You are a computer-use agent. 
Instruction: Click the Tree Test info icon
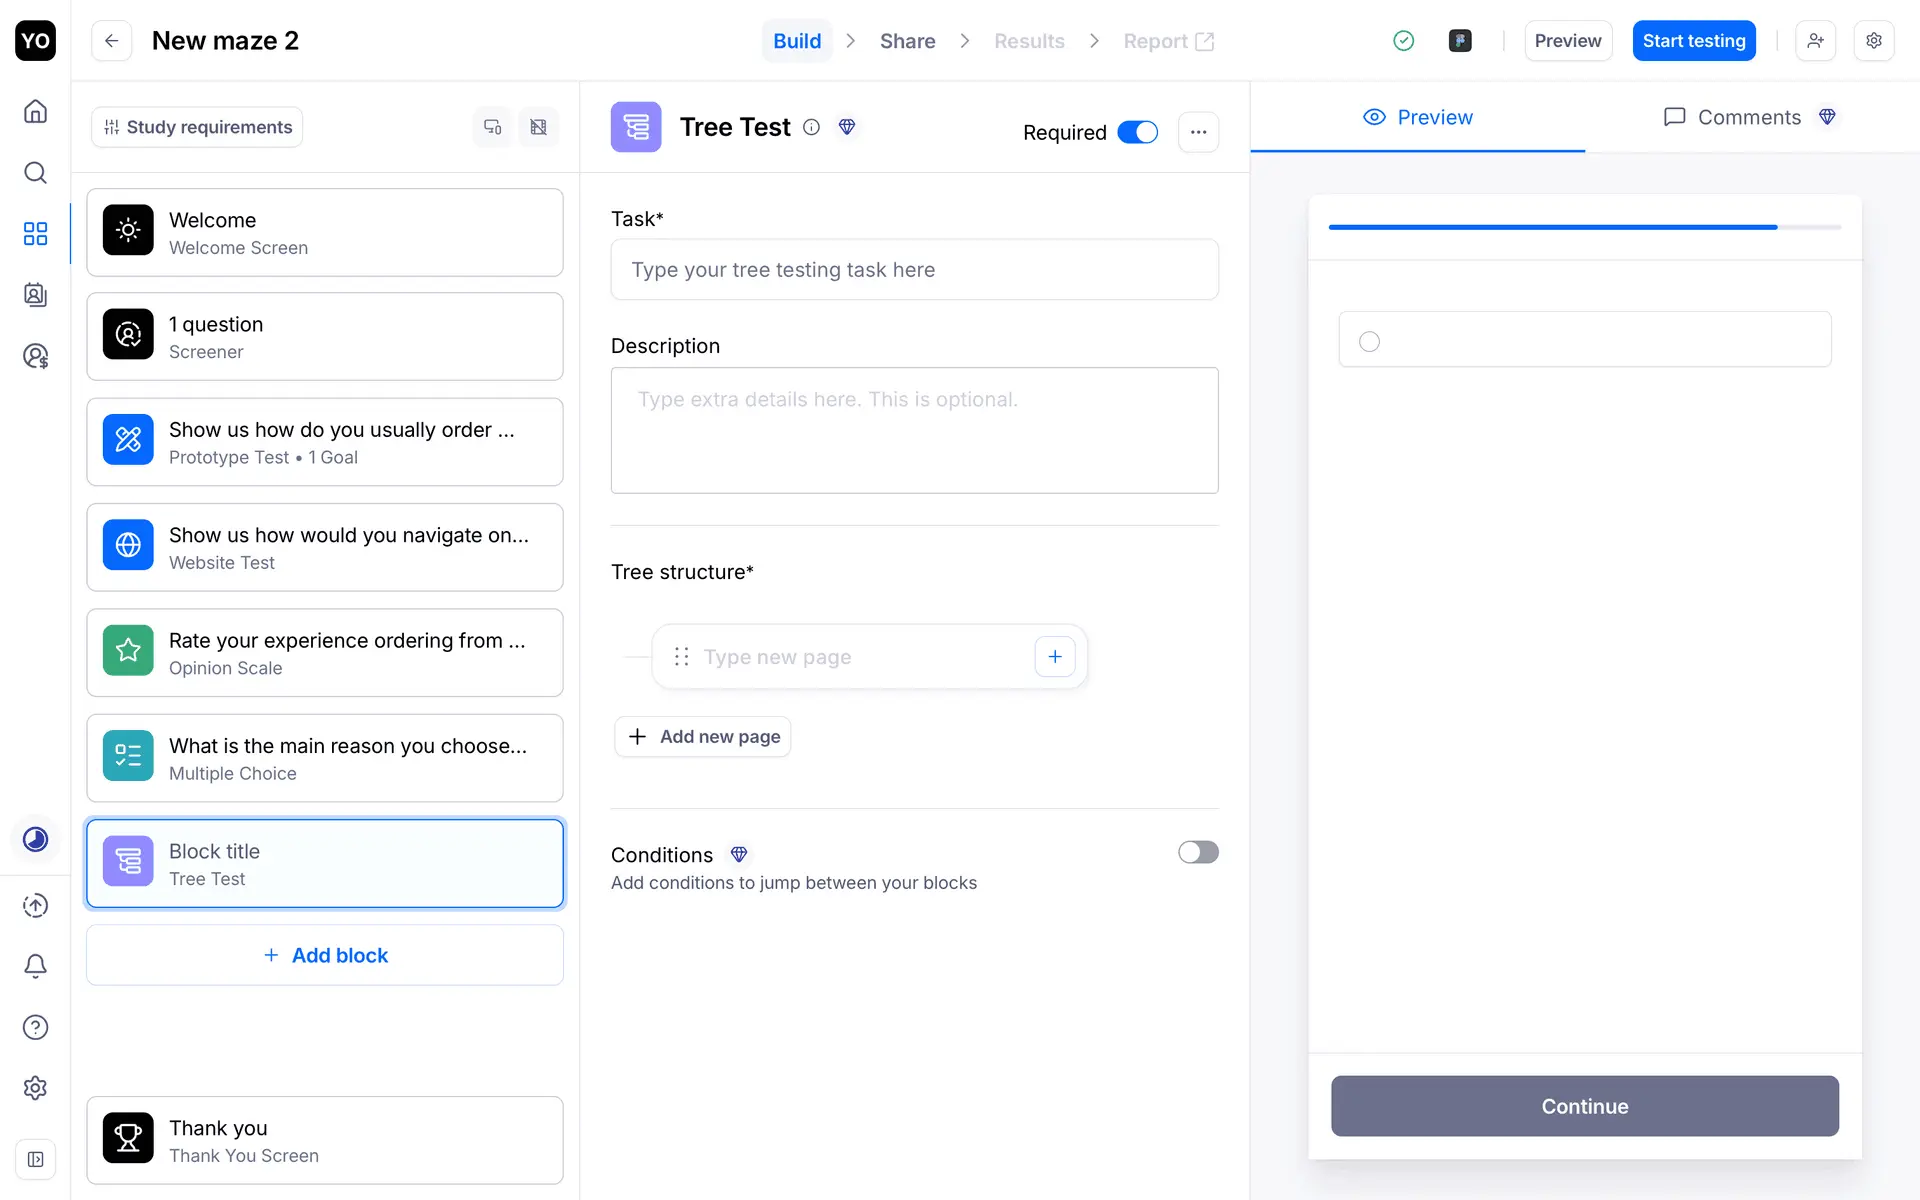click(812, 127)
